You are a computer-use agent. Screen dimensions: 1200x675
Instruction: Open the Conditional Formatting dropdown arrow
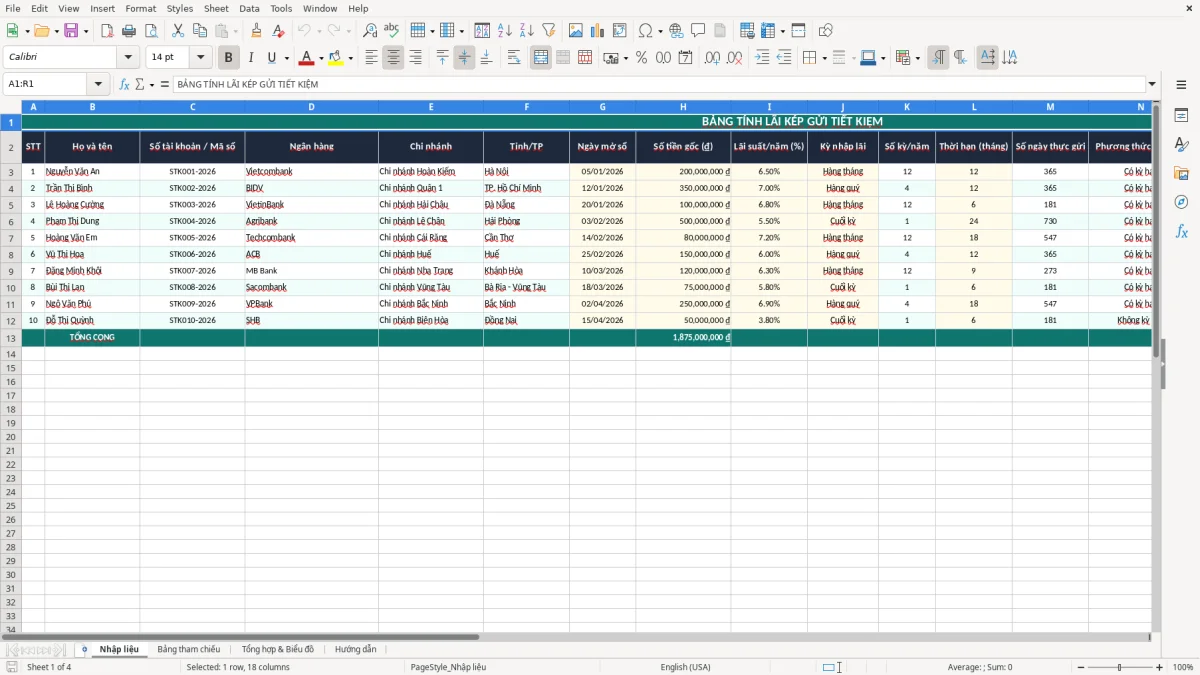[x=917, y=58]
